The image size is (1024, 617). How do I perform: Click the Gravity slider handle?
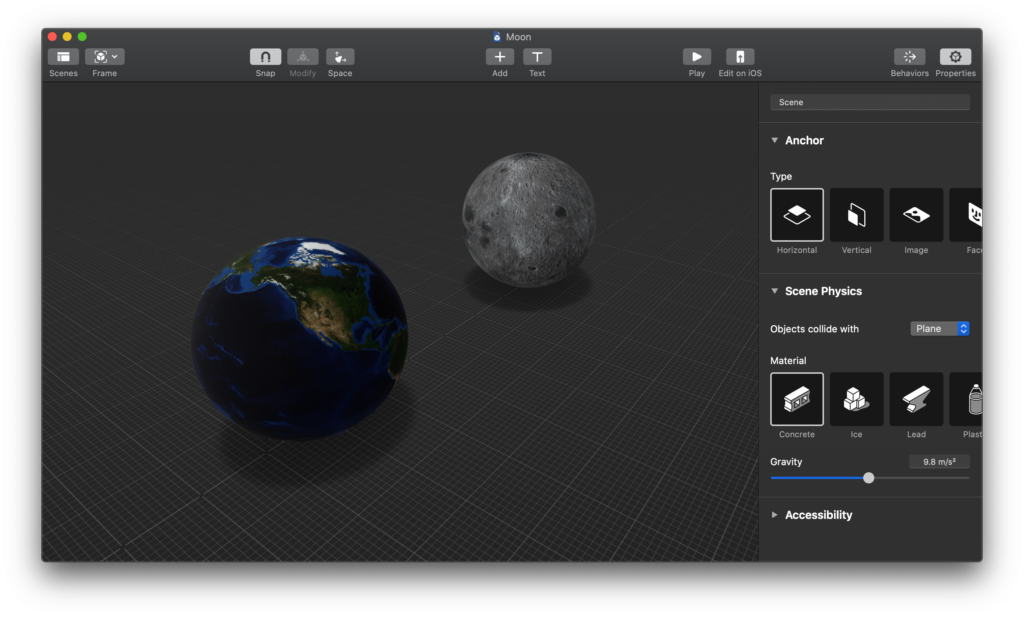pos(869,478)
